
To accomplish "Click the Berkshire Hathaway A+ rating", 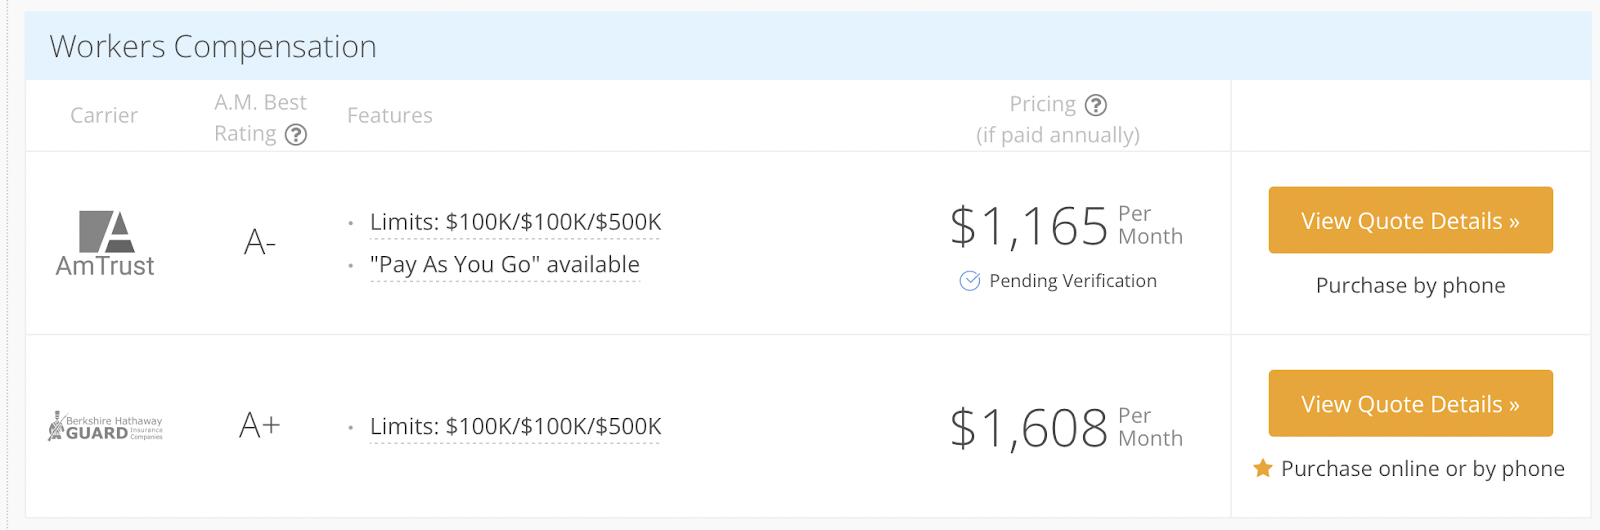I will pyautogui.click(x=260, y=426).
